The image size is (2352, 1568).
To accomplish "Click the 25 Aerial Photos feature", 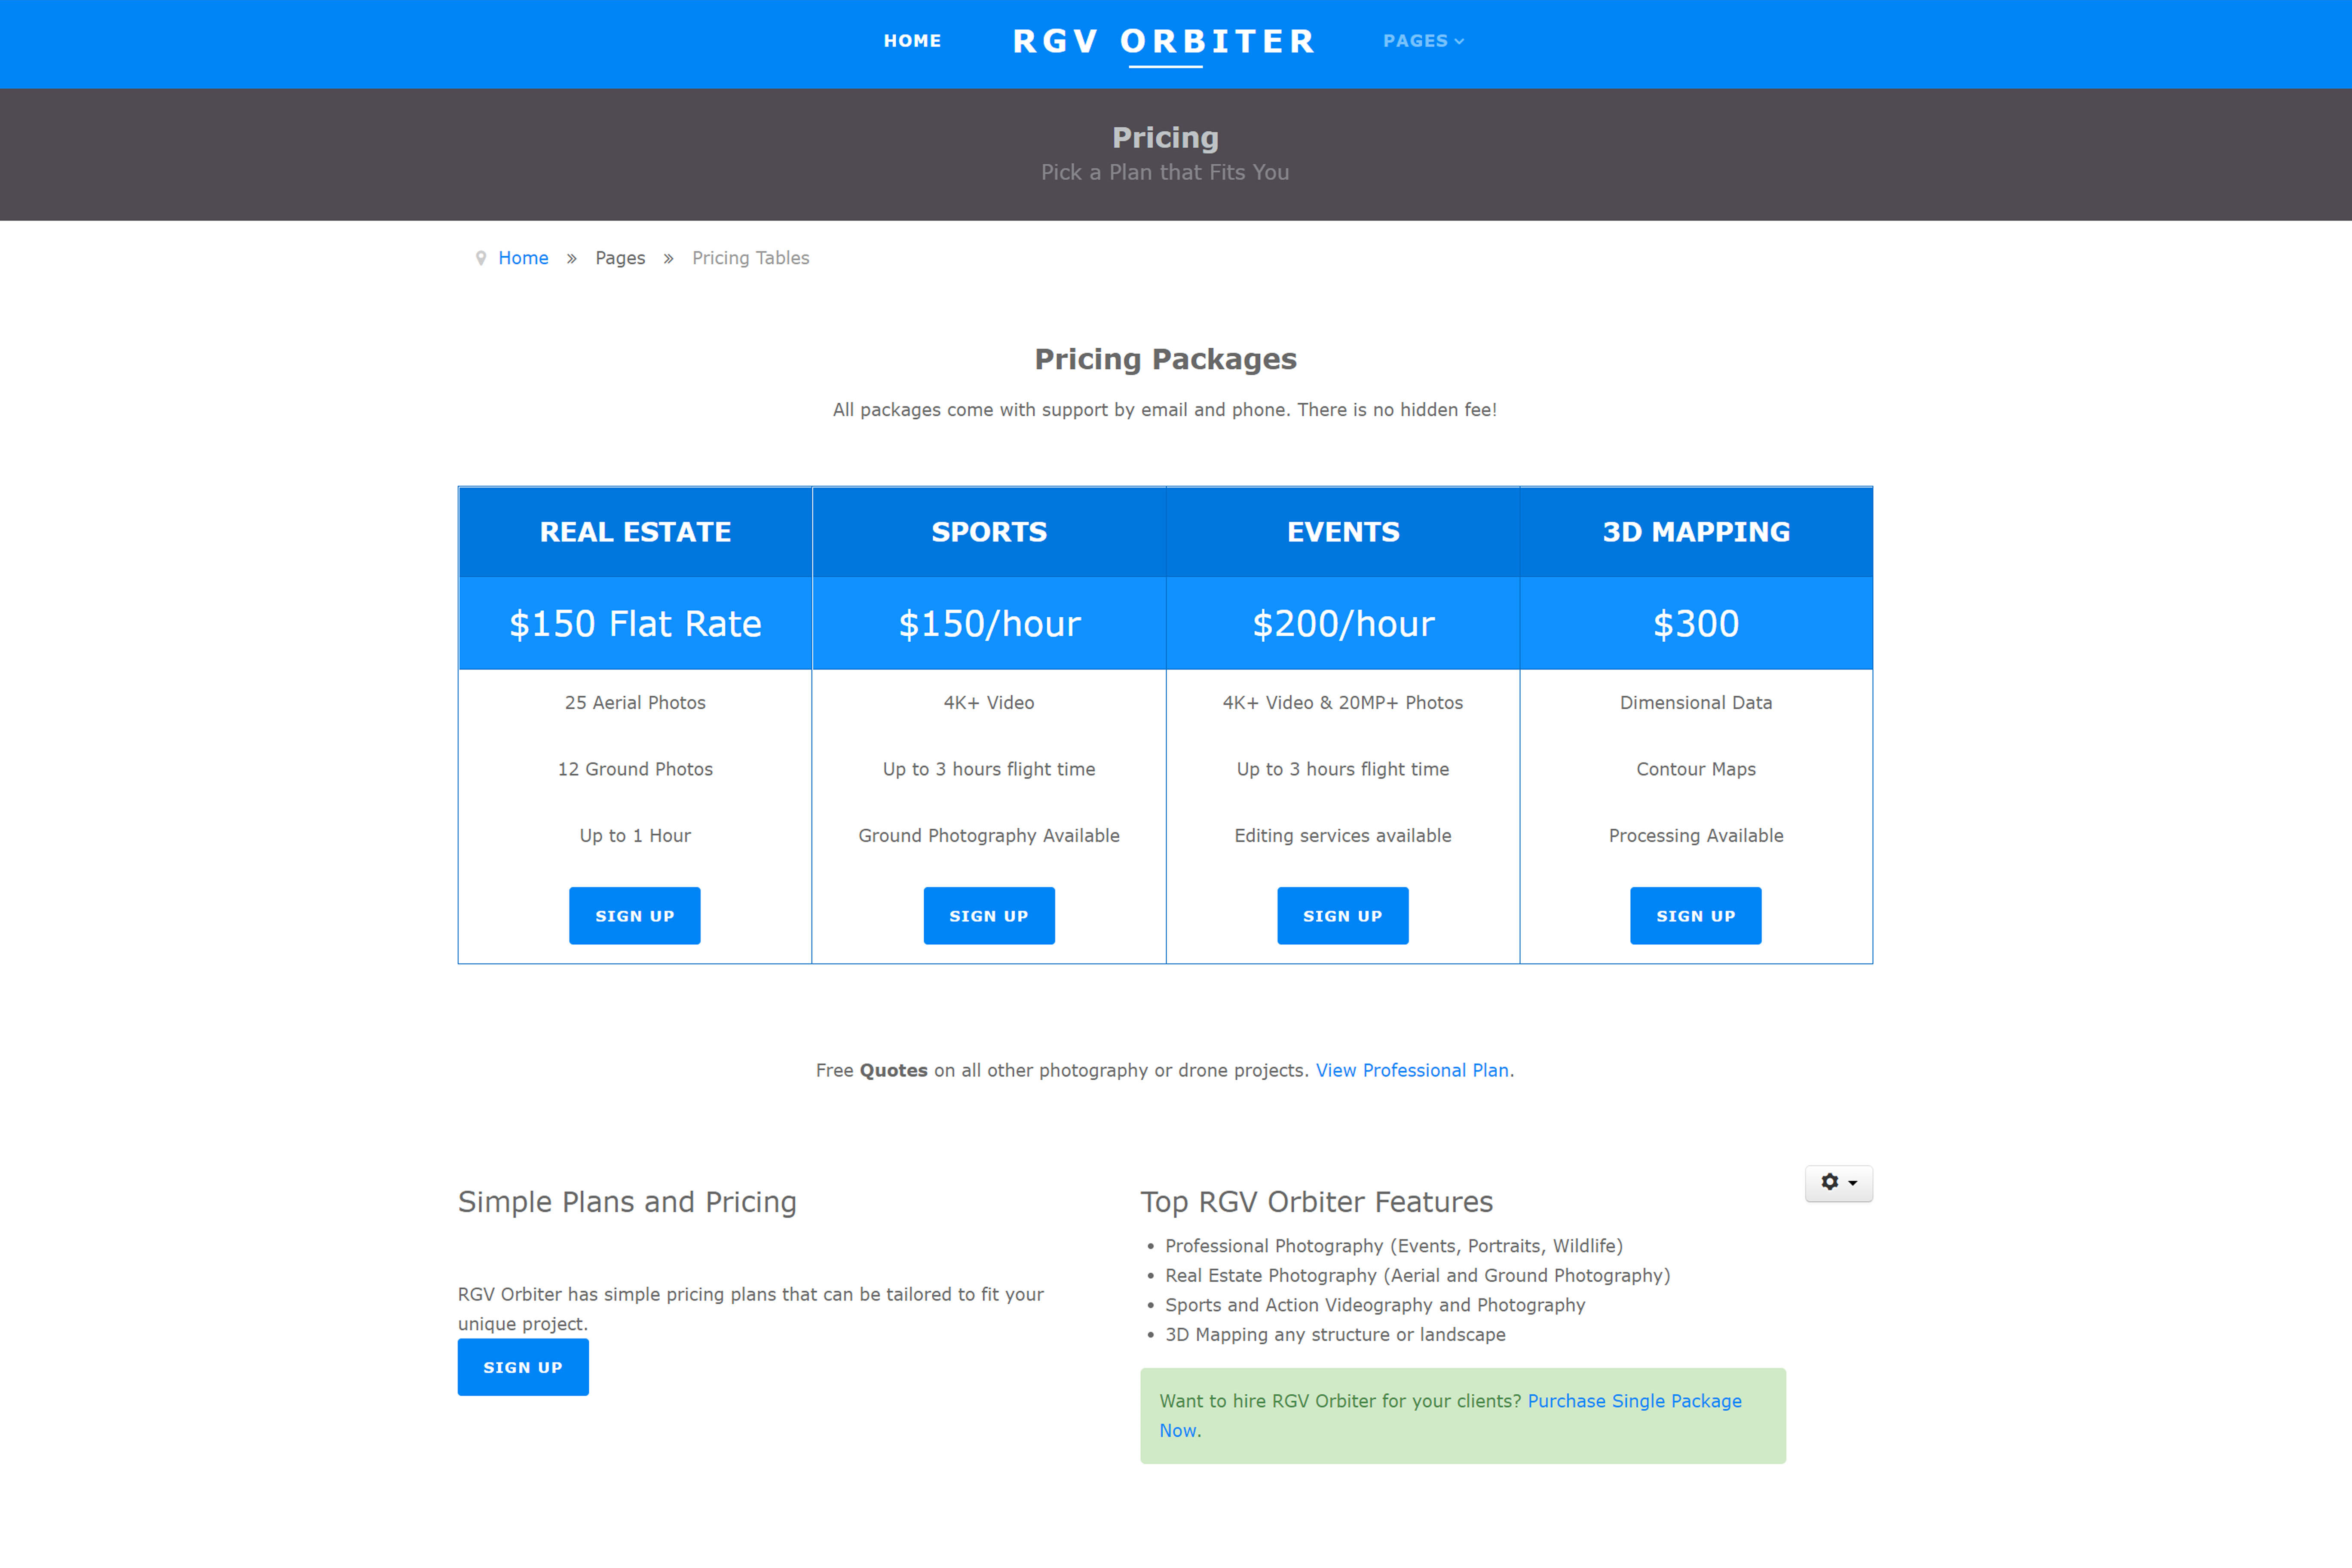I will [635, 703].
